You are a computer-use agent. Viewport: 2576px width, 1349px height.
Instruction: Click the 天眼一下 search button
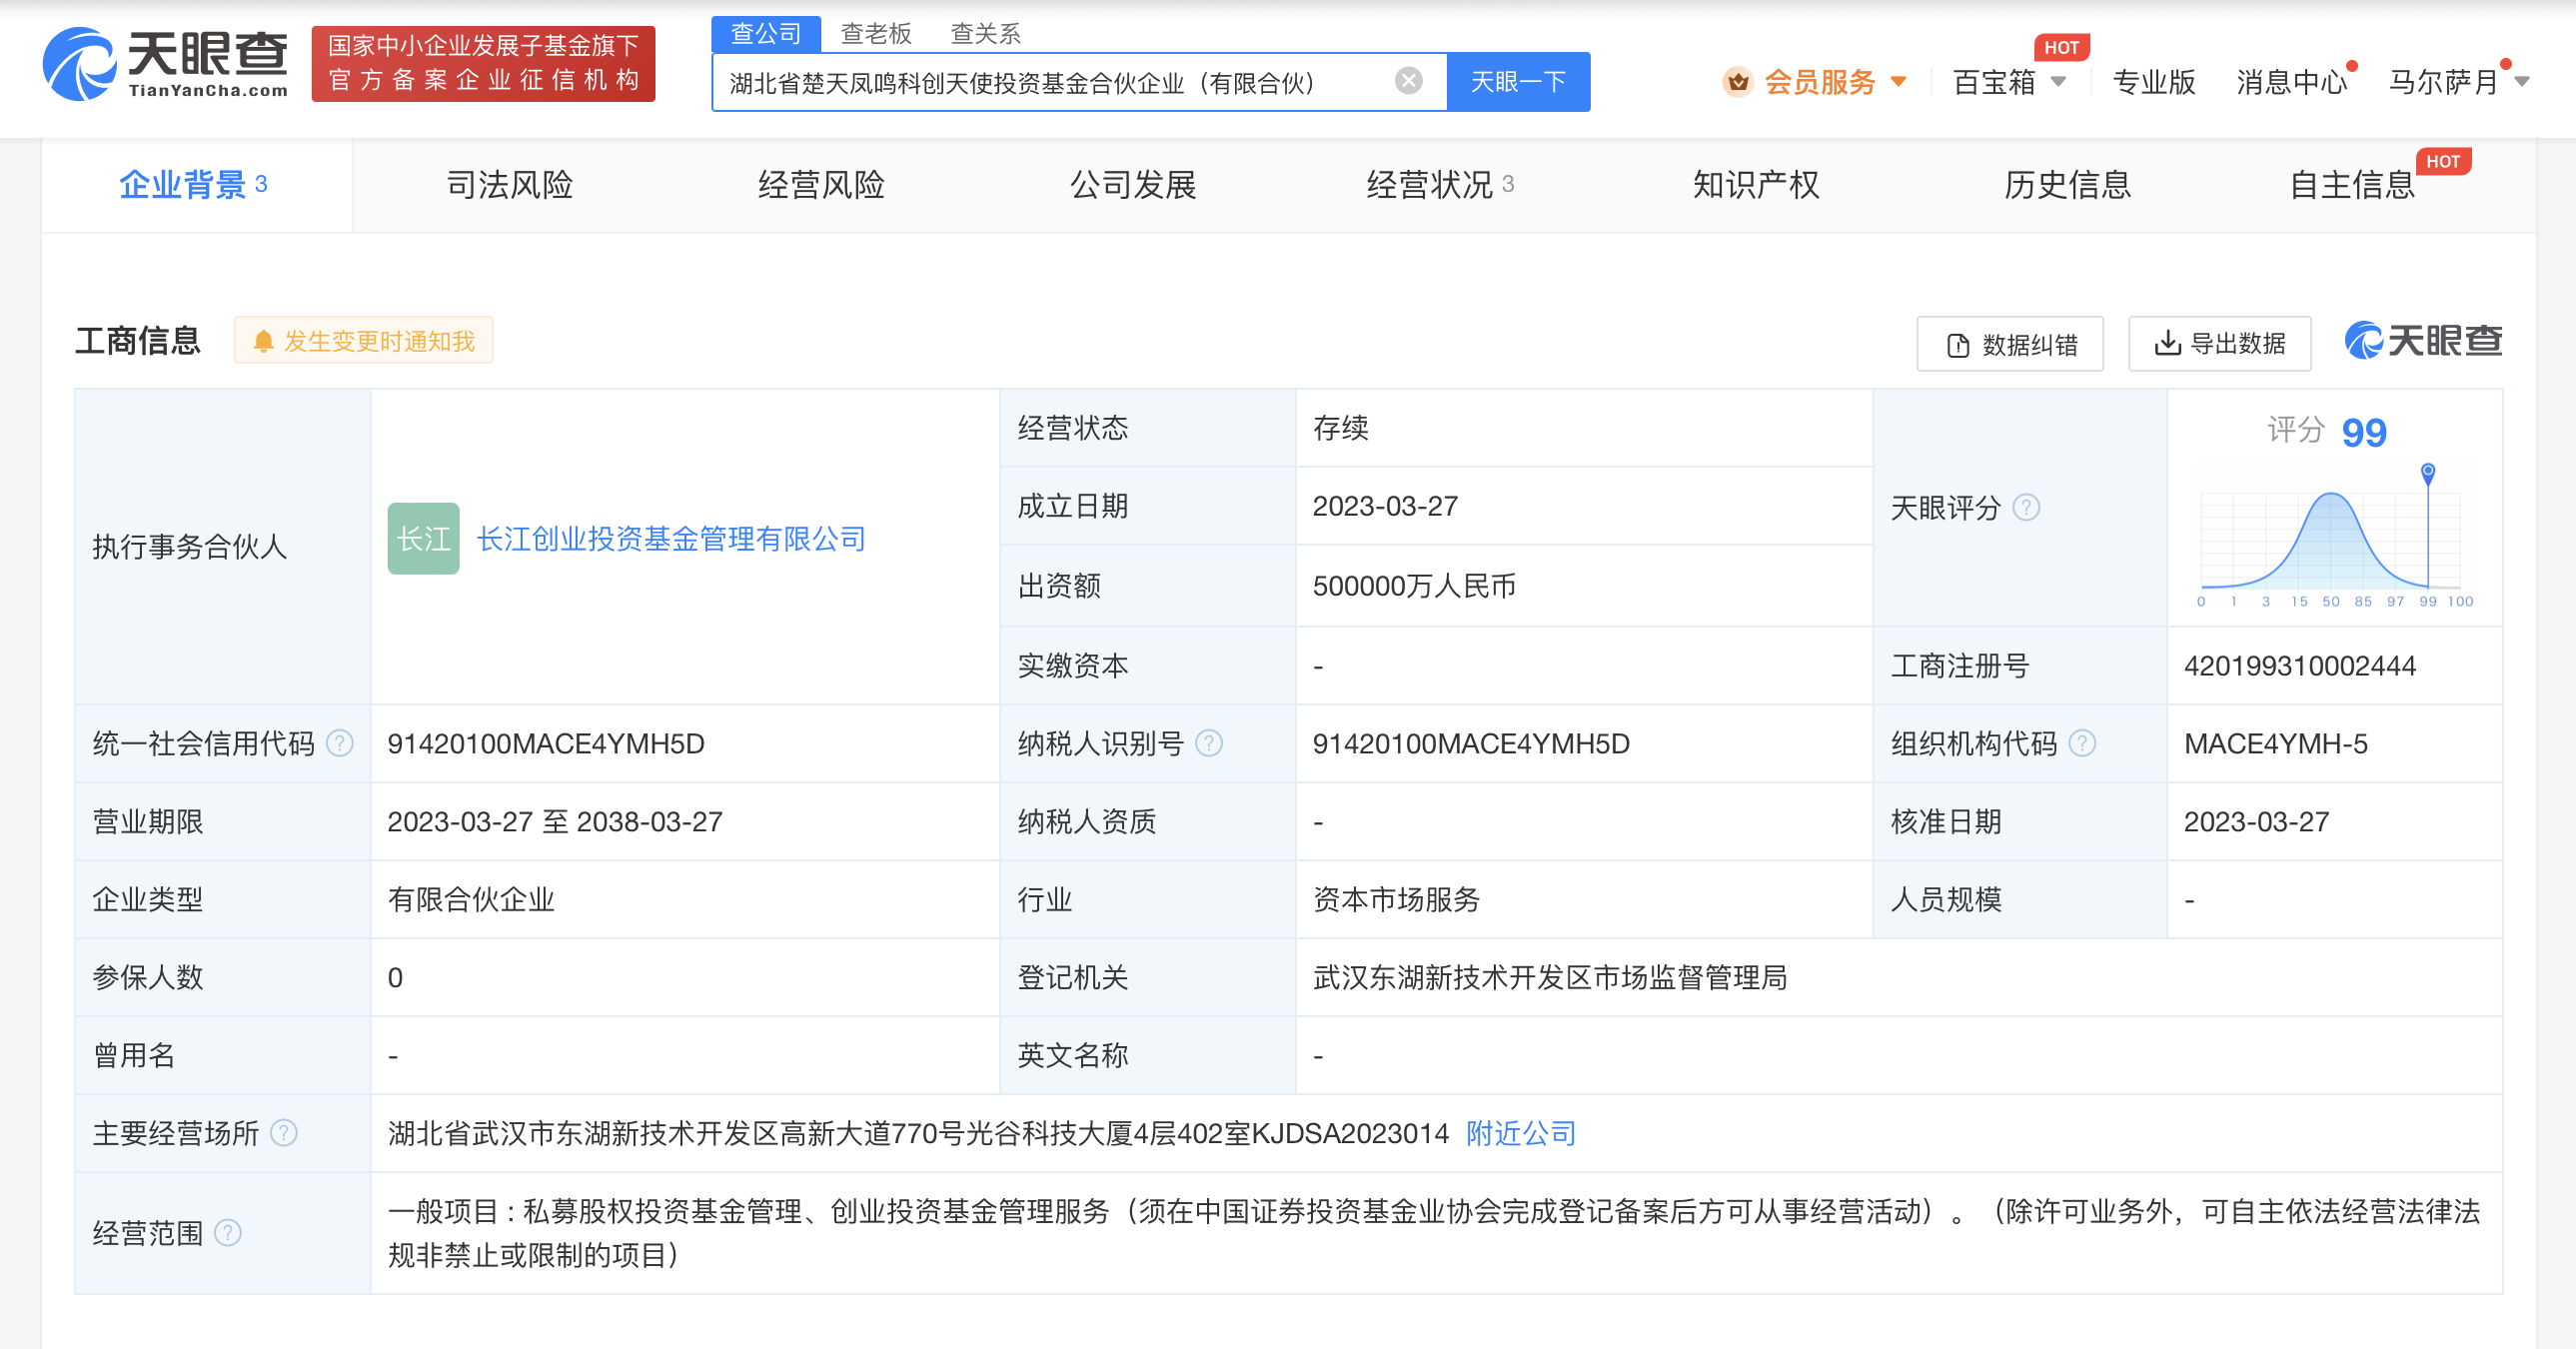1517,81
